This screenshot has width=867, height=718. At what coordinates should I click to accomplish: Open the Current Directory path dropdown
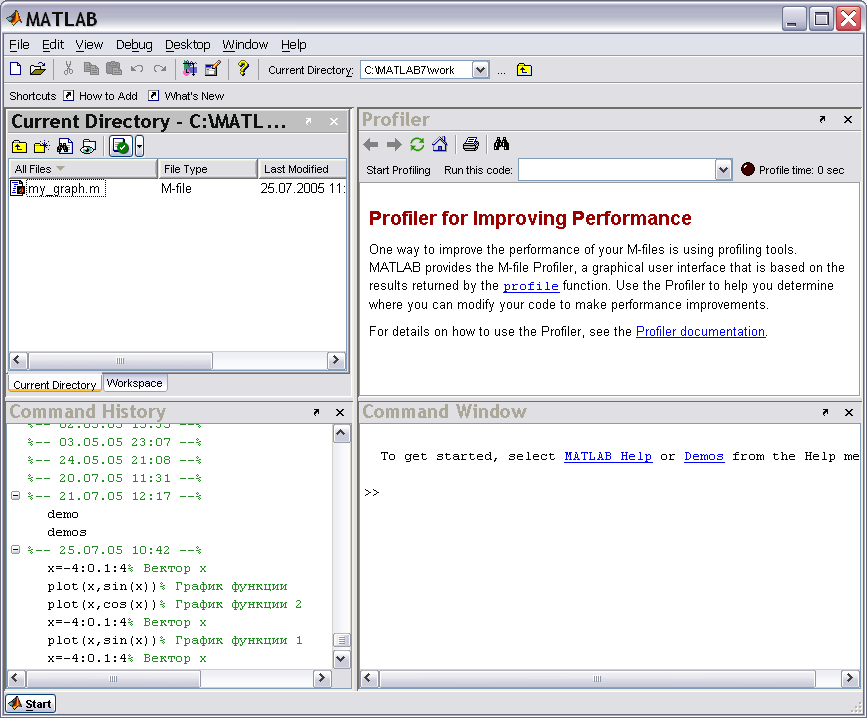pos(480,70)
